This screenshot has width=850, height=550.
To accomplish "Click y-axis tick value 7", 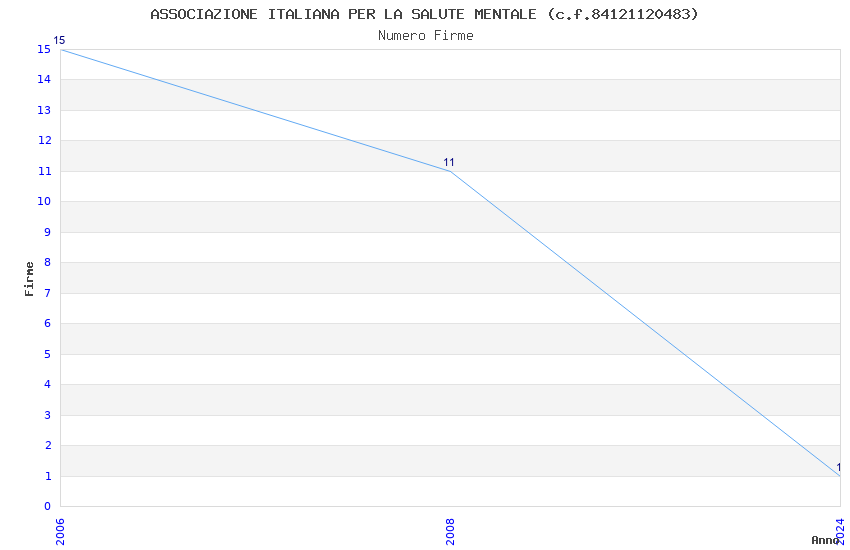I will pyautogui.click(x=48, y=293).
